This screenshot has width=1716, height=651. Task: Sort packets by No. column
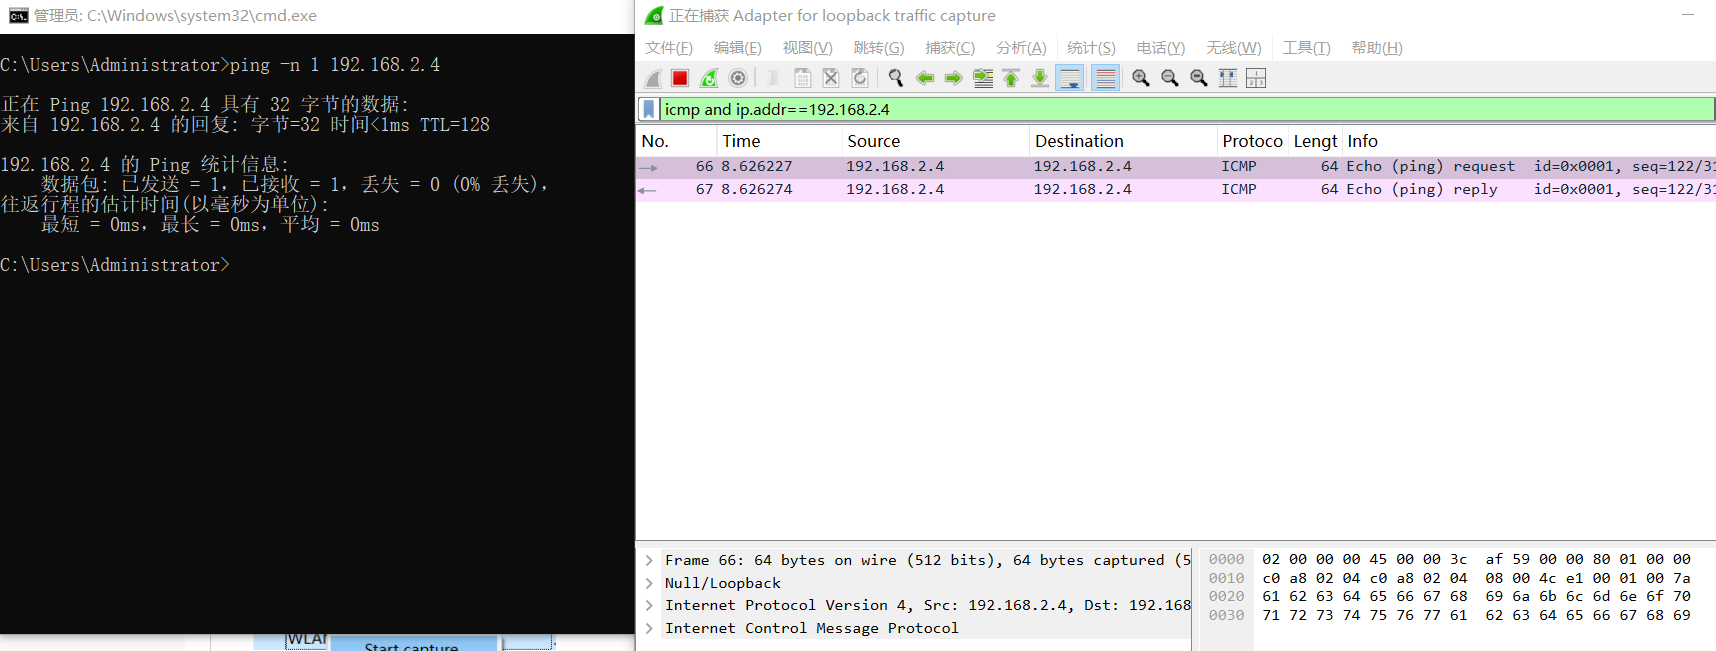pyautogui.click(x=676, y=141)
